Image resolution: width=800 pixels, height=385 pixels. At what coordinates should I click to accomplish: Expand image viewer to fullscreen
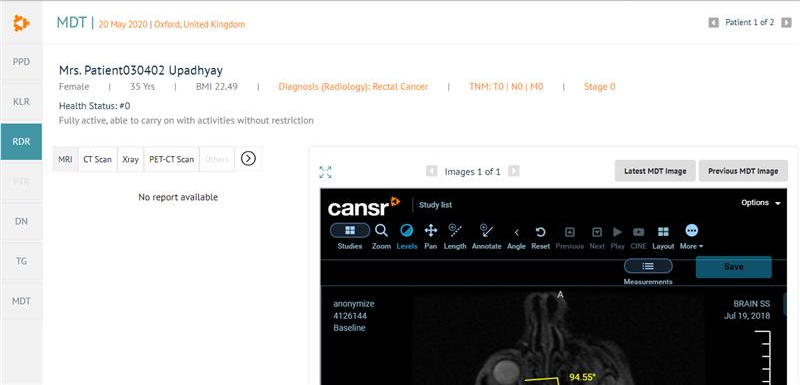click(x=325, y=172)
